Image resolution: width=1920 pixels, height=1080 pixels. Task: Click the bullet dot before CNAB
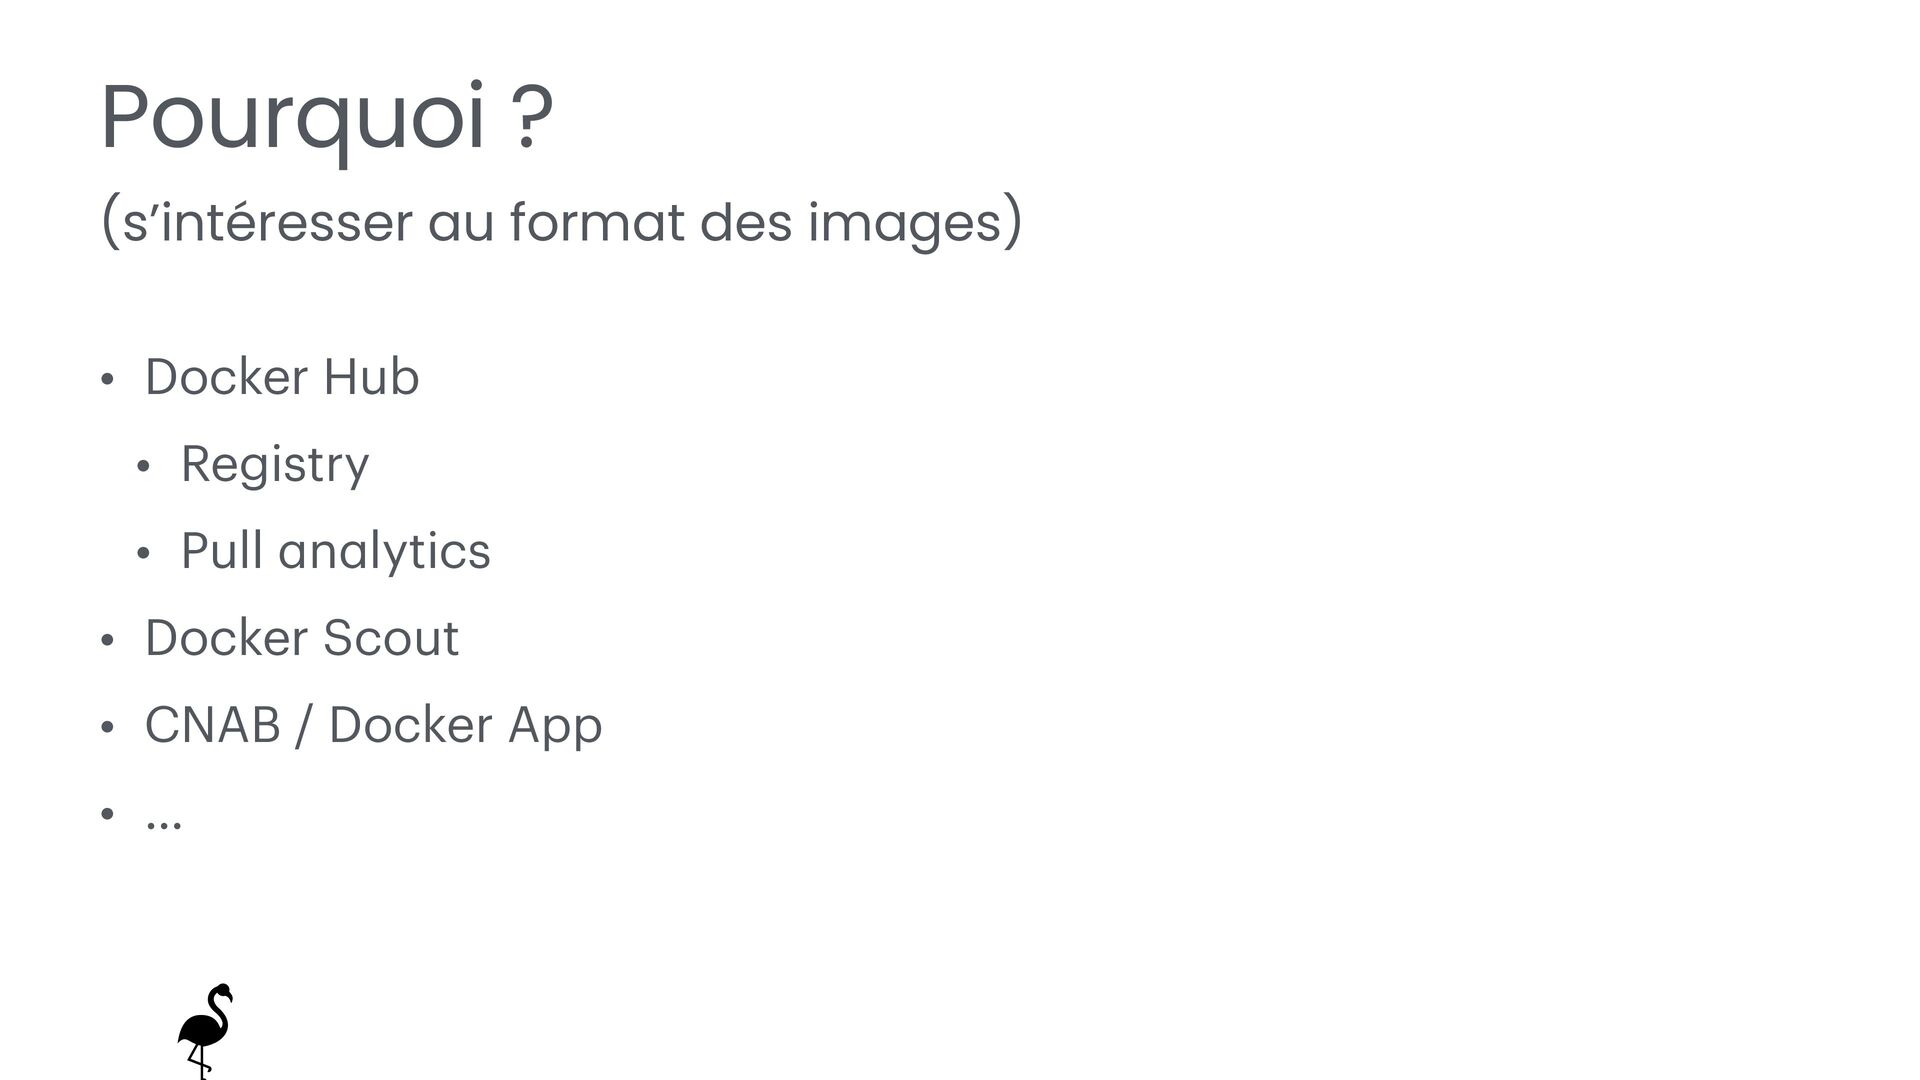point(107,728)
